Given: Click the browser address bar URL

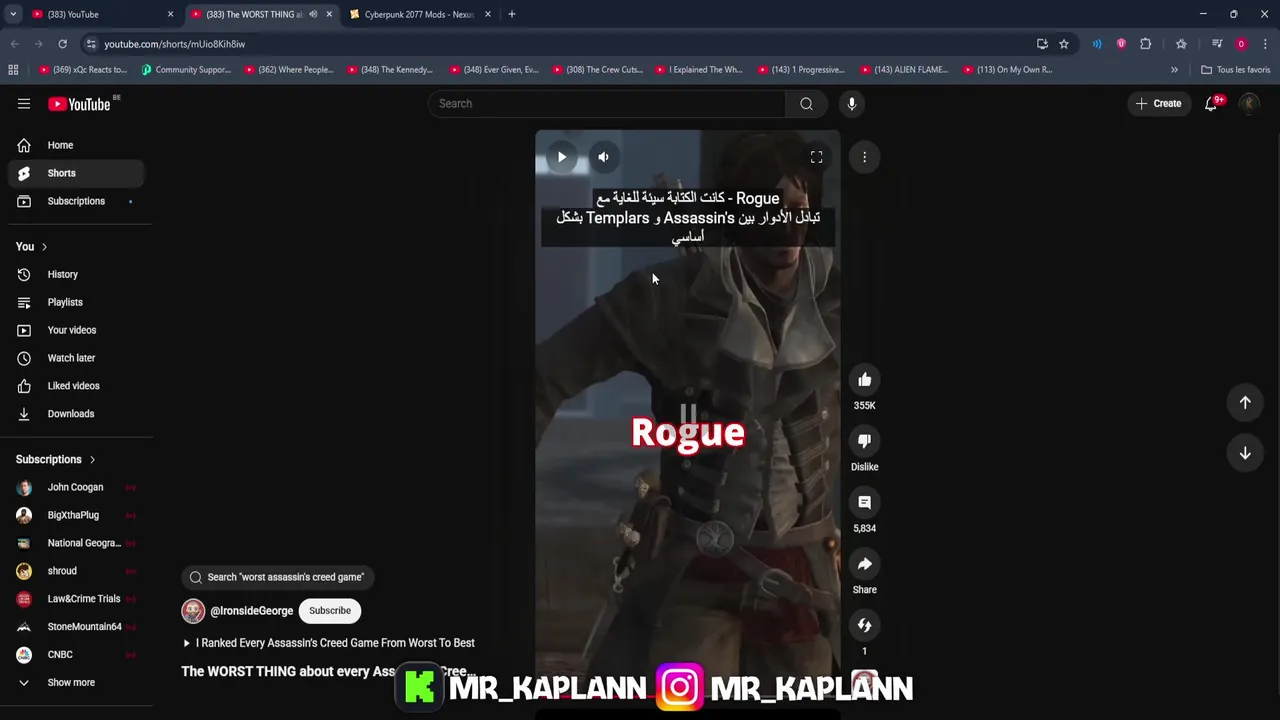Looking at the screenshot, I should pyautogui.click(x=175, y=44).
